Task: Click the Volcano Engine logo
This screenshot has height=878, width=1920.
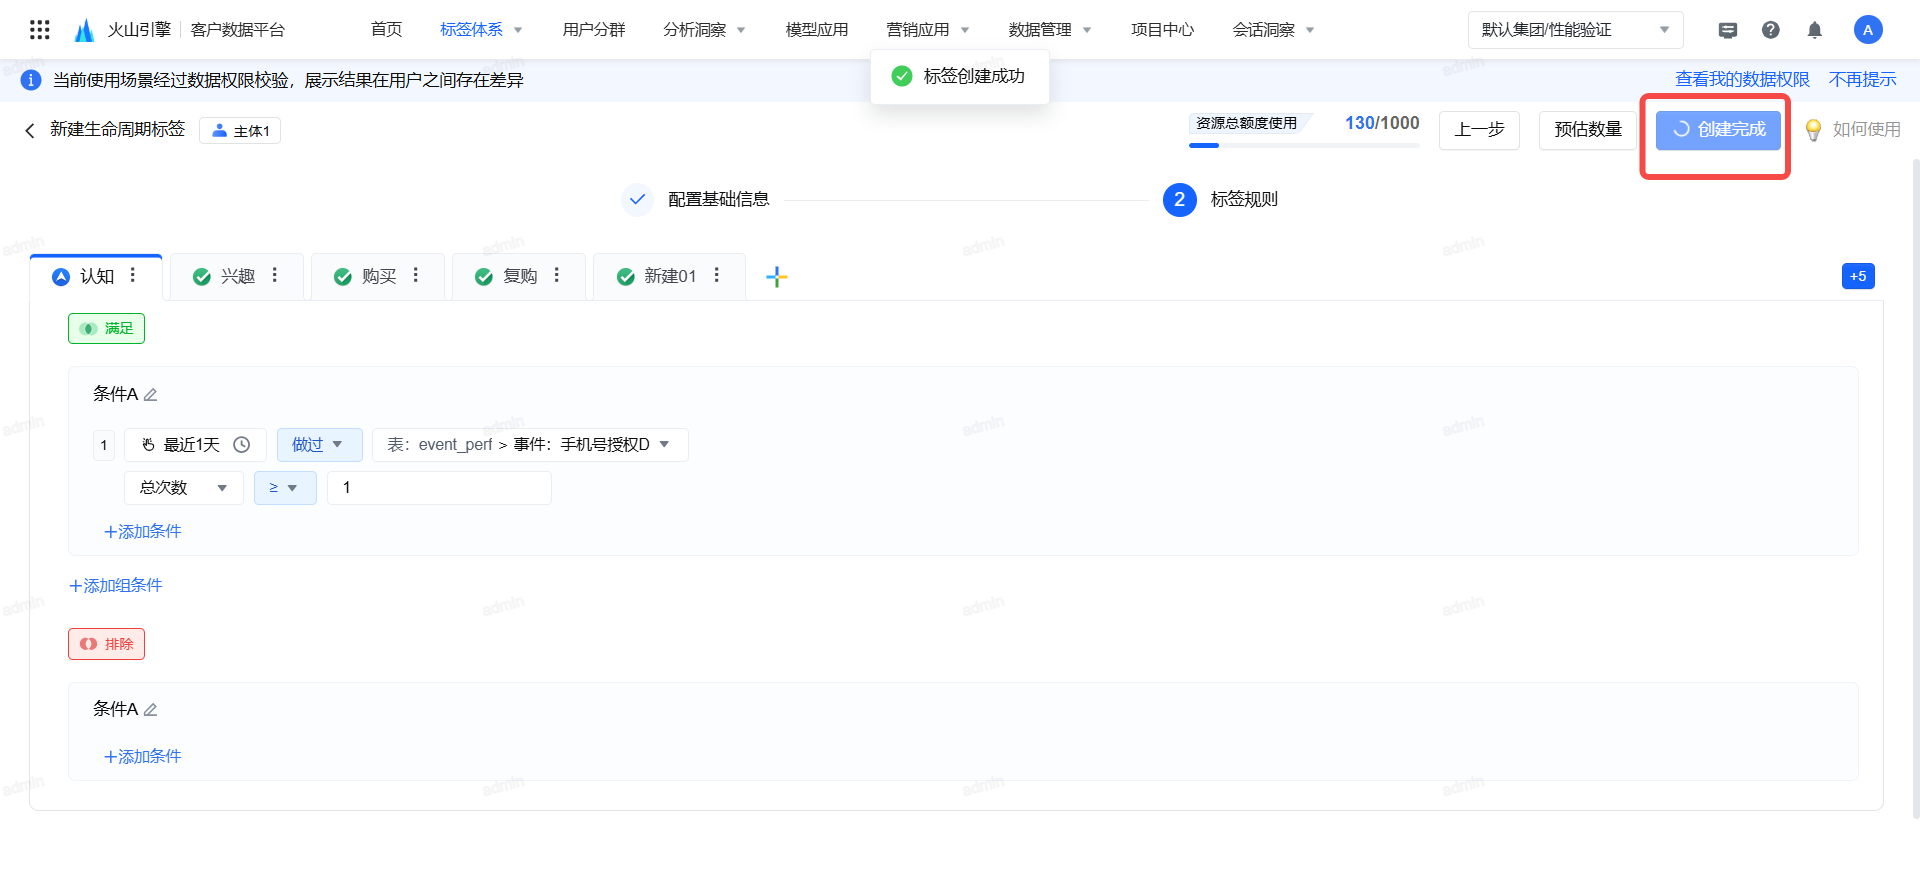Action: [84, 30]
